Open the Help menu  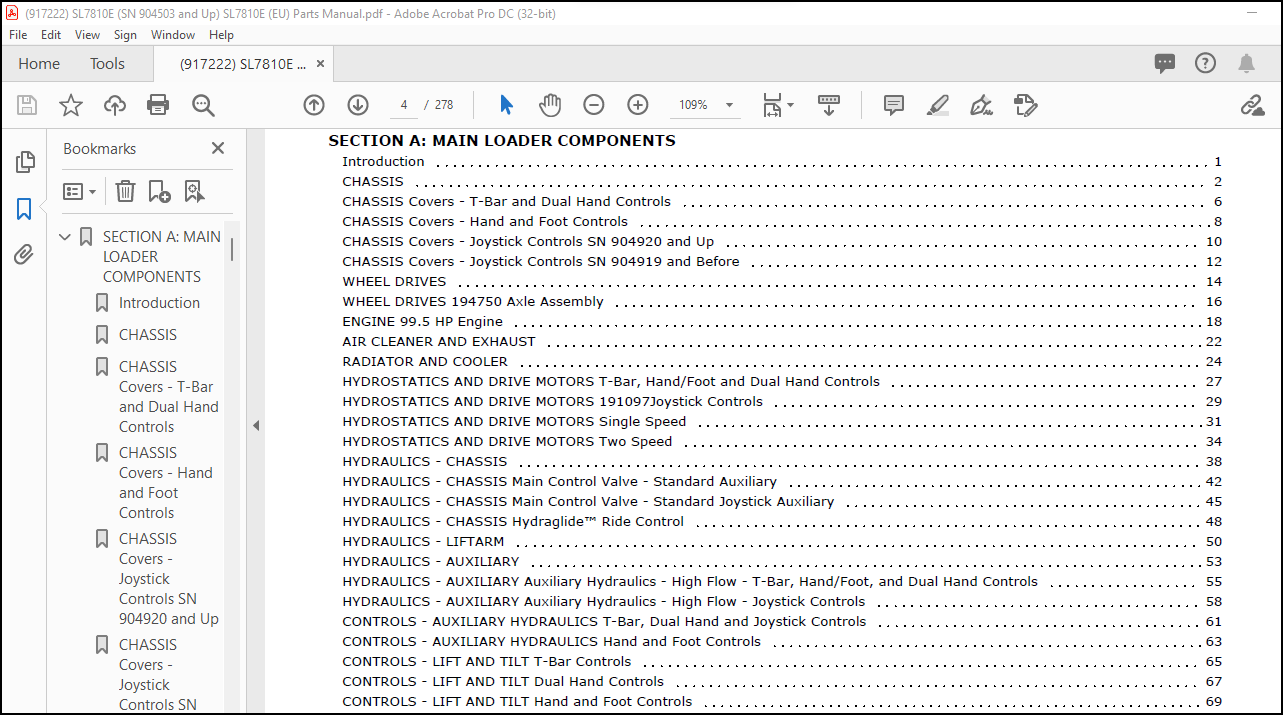coord(221,34)
